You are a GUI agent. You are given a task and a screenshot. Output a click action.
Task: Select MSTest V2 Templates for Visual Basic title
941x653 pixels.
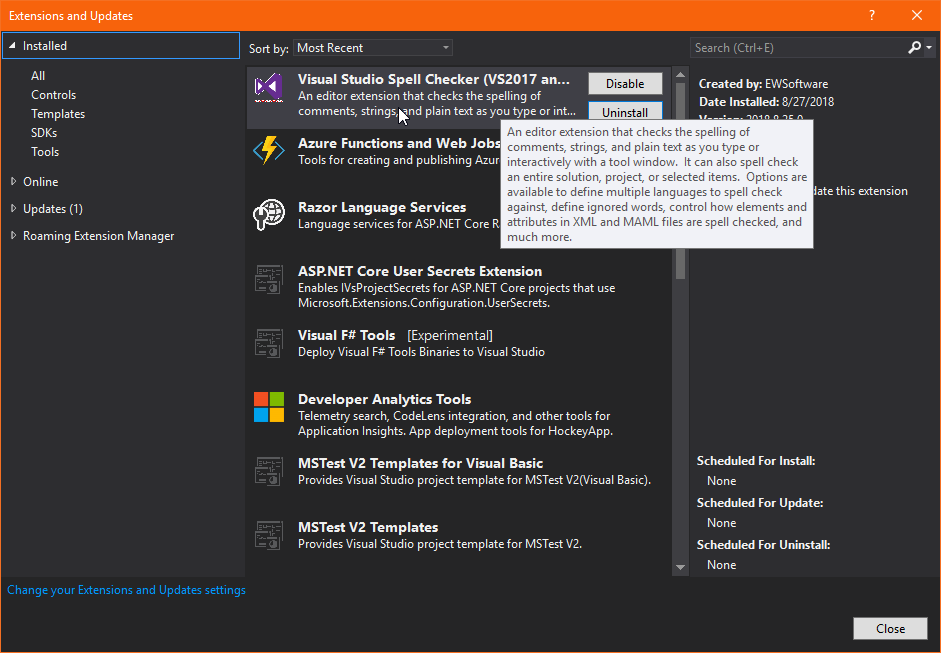coord(421,463)
